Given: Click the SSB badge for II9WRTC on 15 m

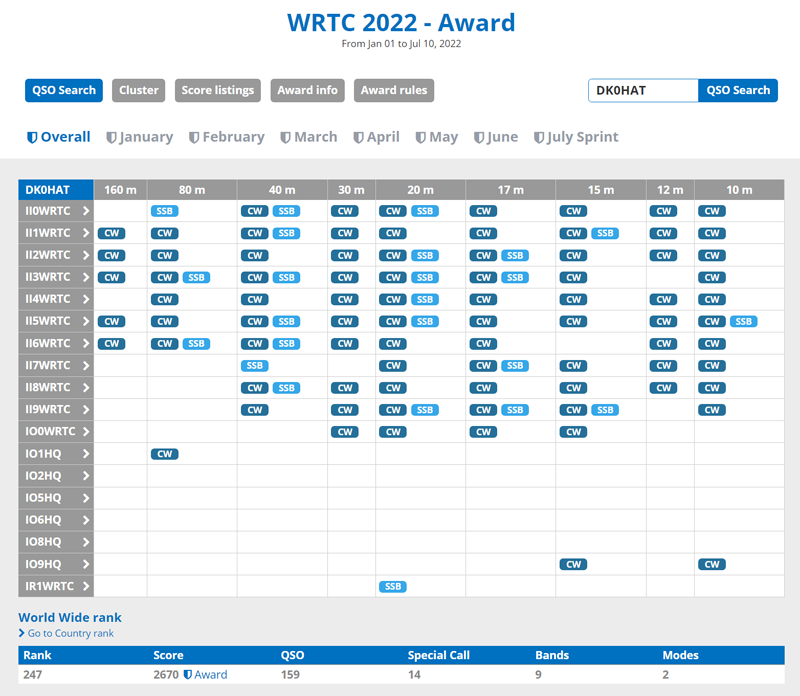Looking at the screenshot, I should point(605,410).
